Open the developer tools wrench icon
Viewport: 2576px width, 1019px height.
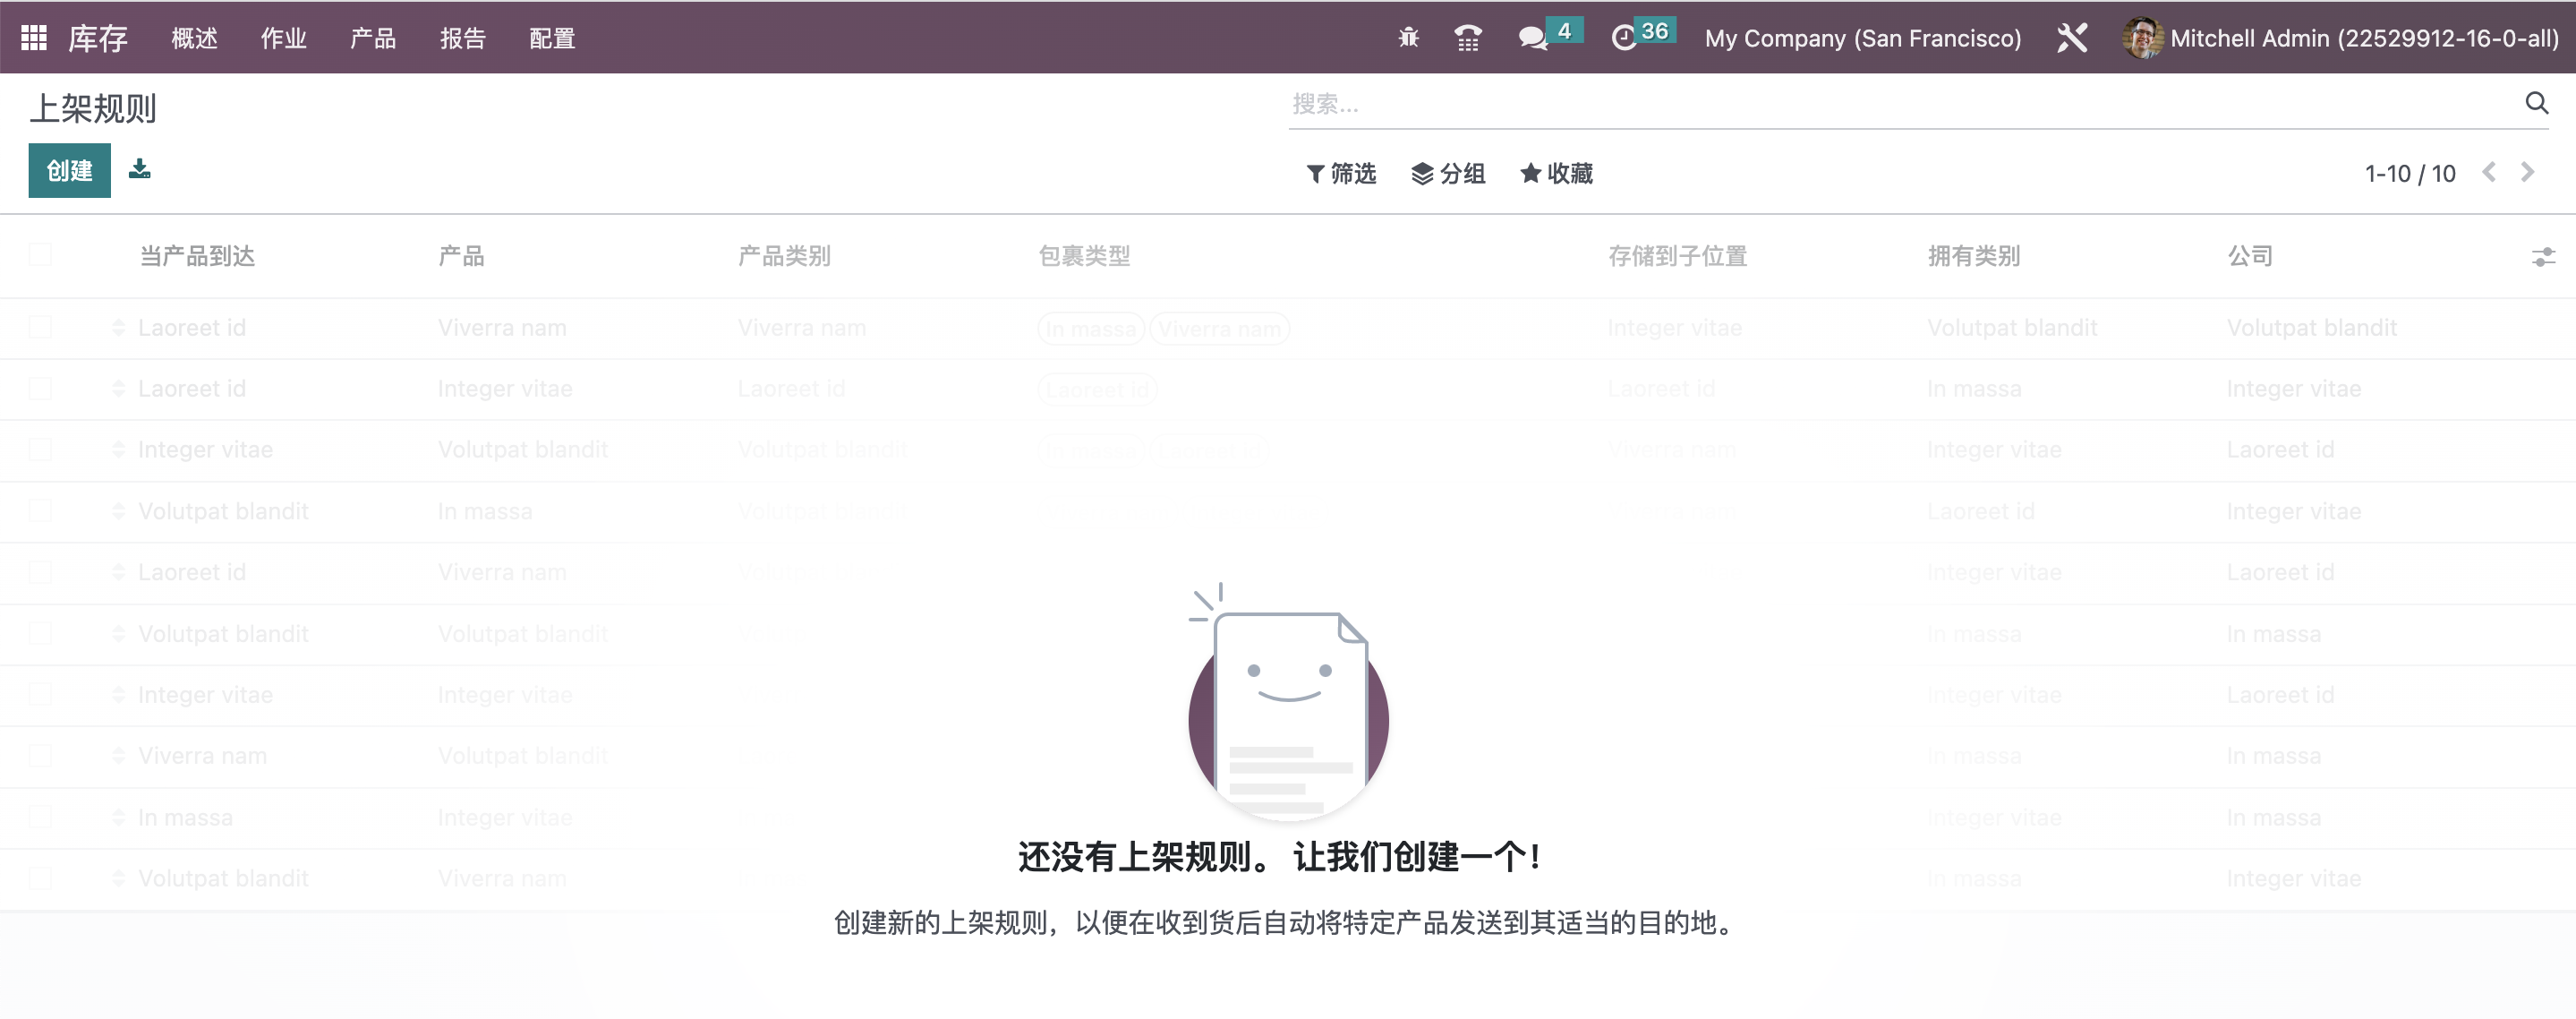(2072, 38)
